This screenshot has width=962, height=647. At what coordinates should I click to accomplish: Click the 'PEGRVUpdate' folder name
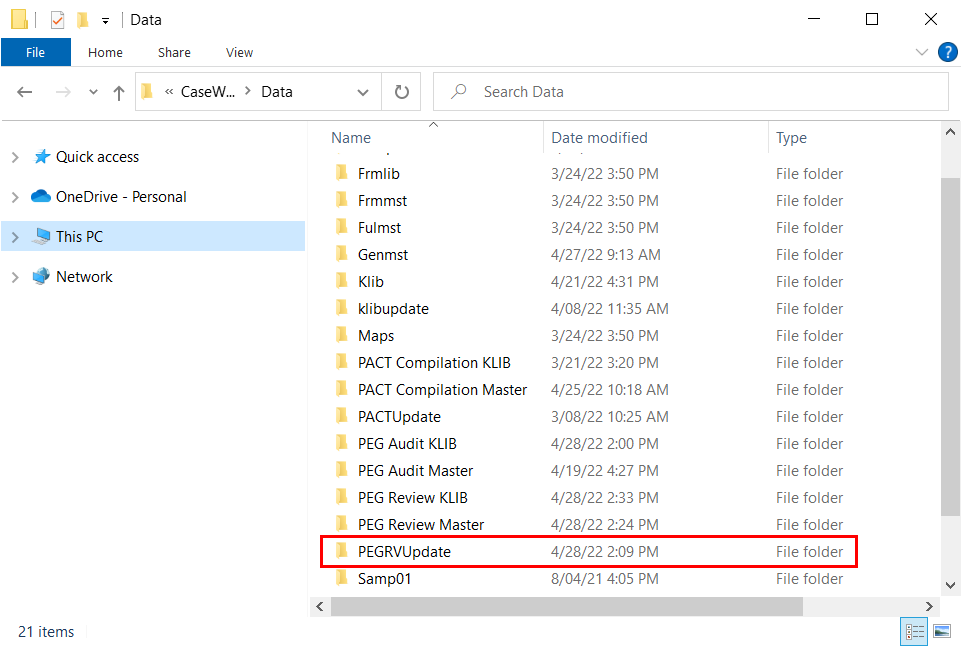pos(404,552)
